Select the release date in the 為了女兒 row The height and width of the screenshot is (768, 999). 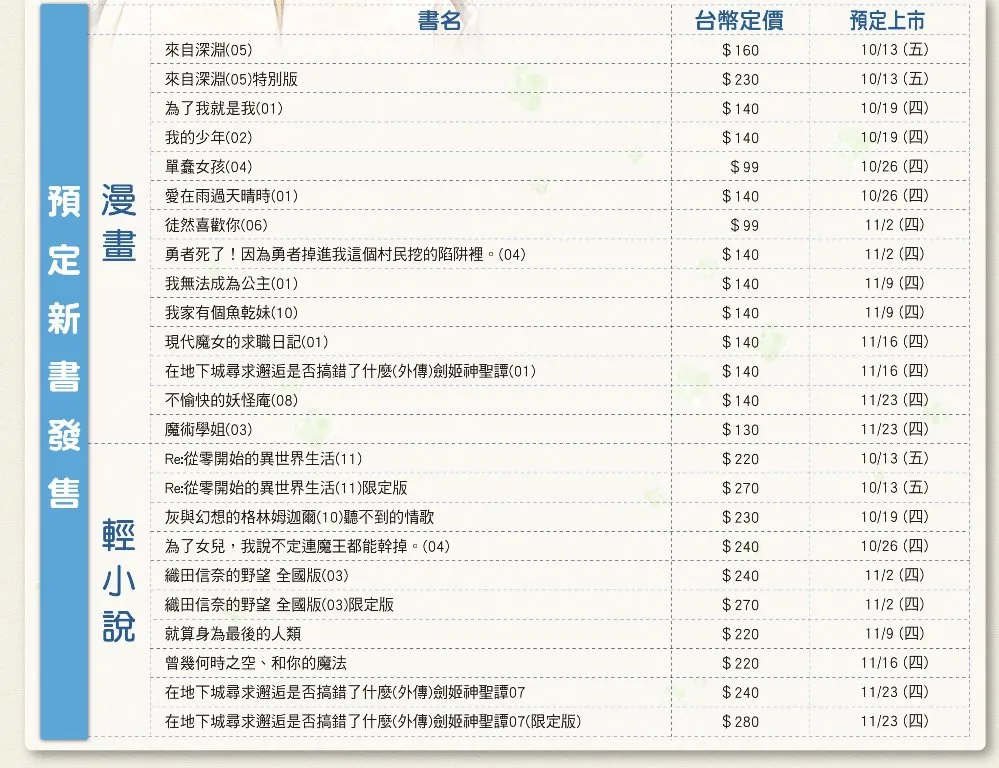point(895,546)
